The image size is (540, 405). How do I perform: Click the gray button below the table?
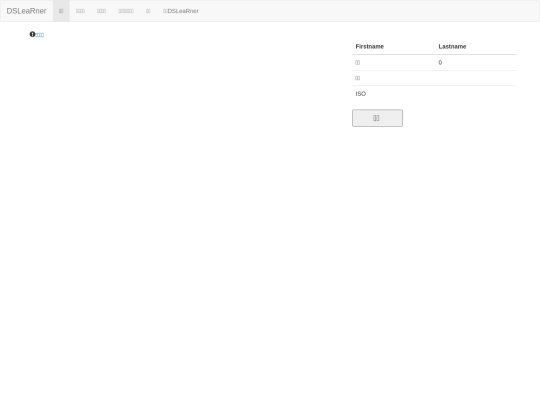tap(377, 118)
